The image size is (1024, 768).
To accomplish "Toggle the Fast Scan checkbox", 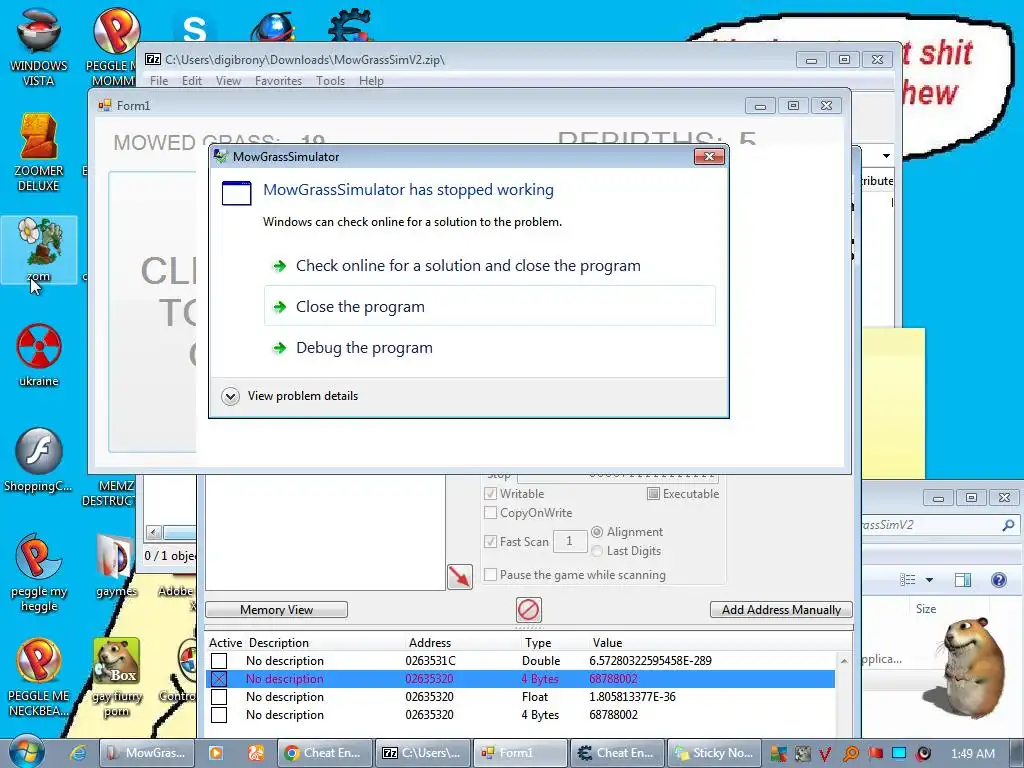I will point(490,541).
